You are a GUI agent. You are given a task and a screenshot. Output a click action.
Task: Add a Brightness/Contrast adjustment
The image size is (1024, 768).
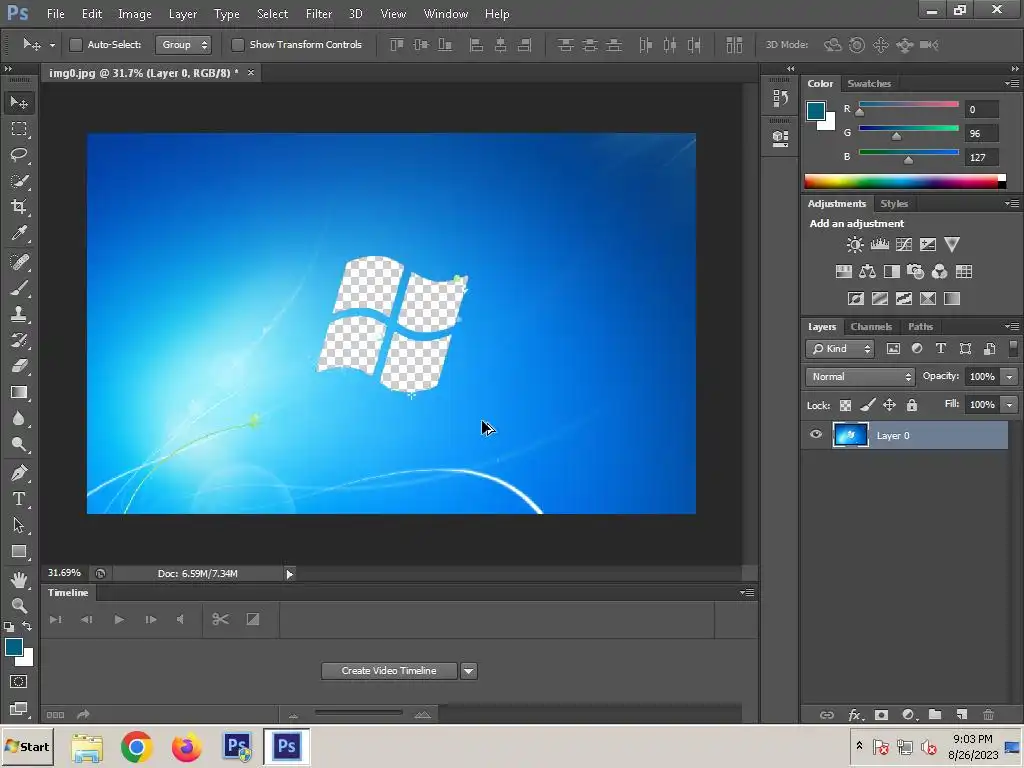click(855, 244)
